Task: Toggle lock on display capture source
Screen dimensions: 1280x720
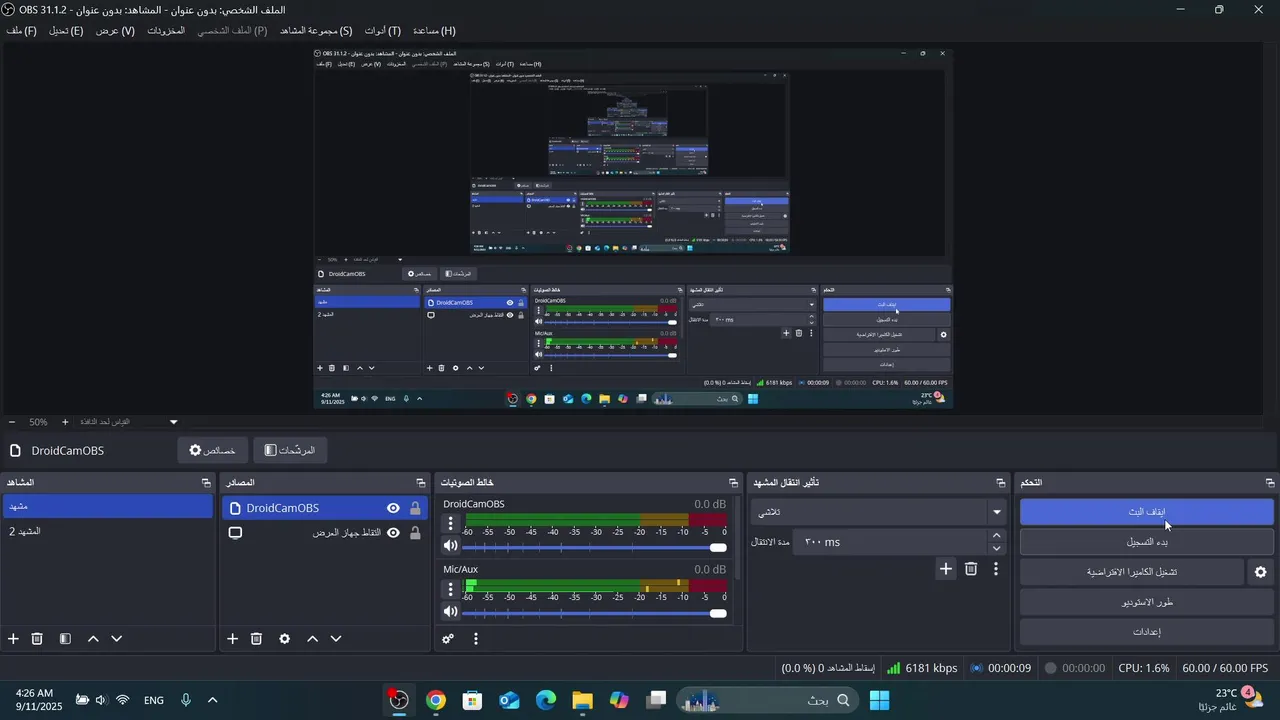Action: (415, 533)
